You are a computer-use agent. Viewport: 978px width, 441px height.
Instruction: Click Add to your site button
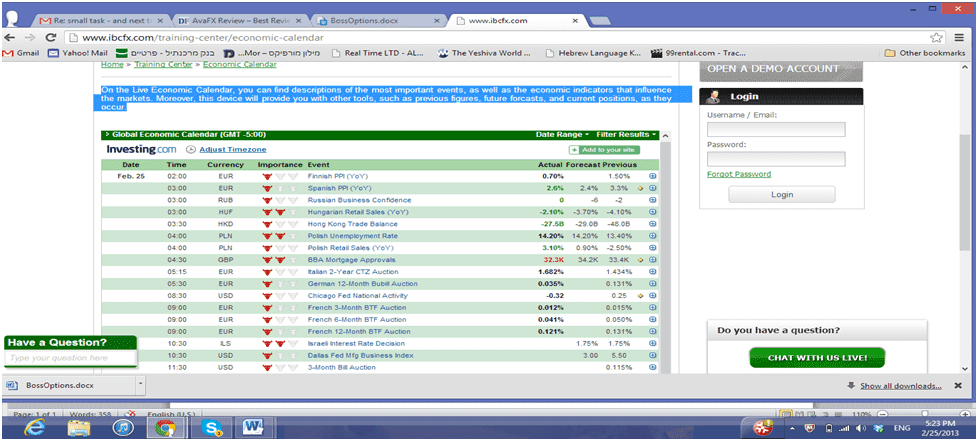pyautogui.click(x=604, y=150)
